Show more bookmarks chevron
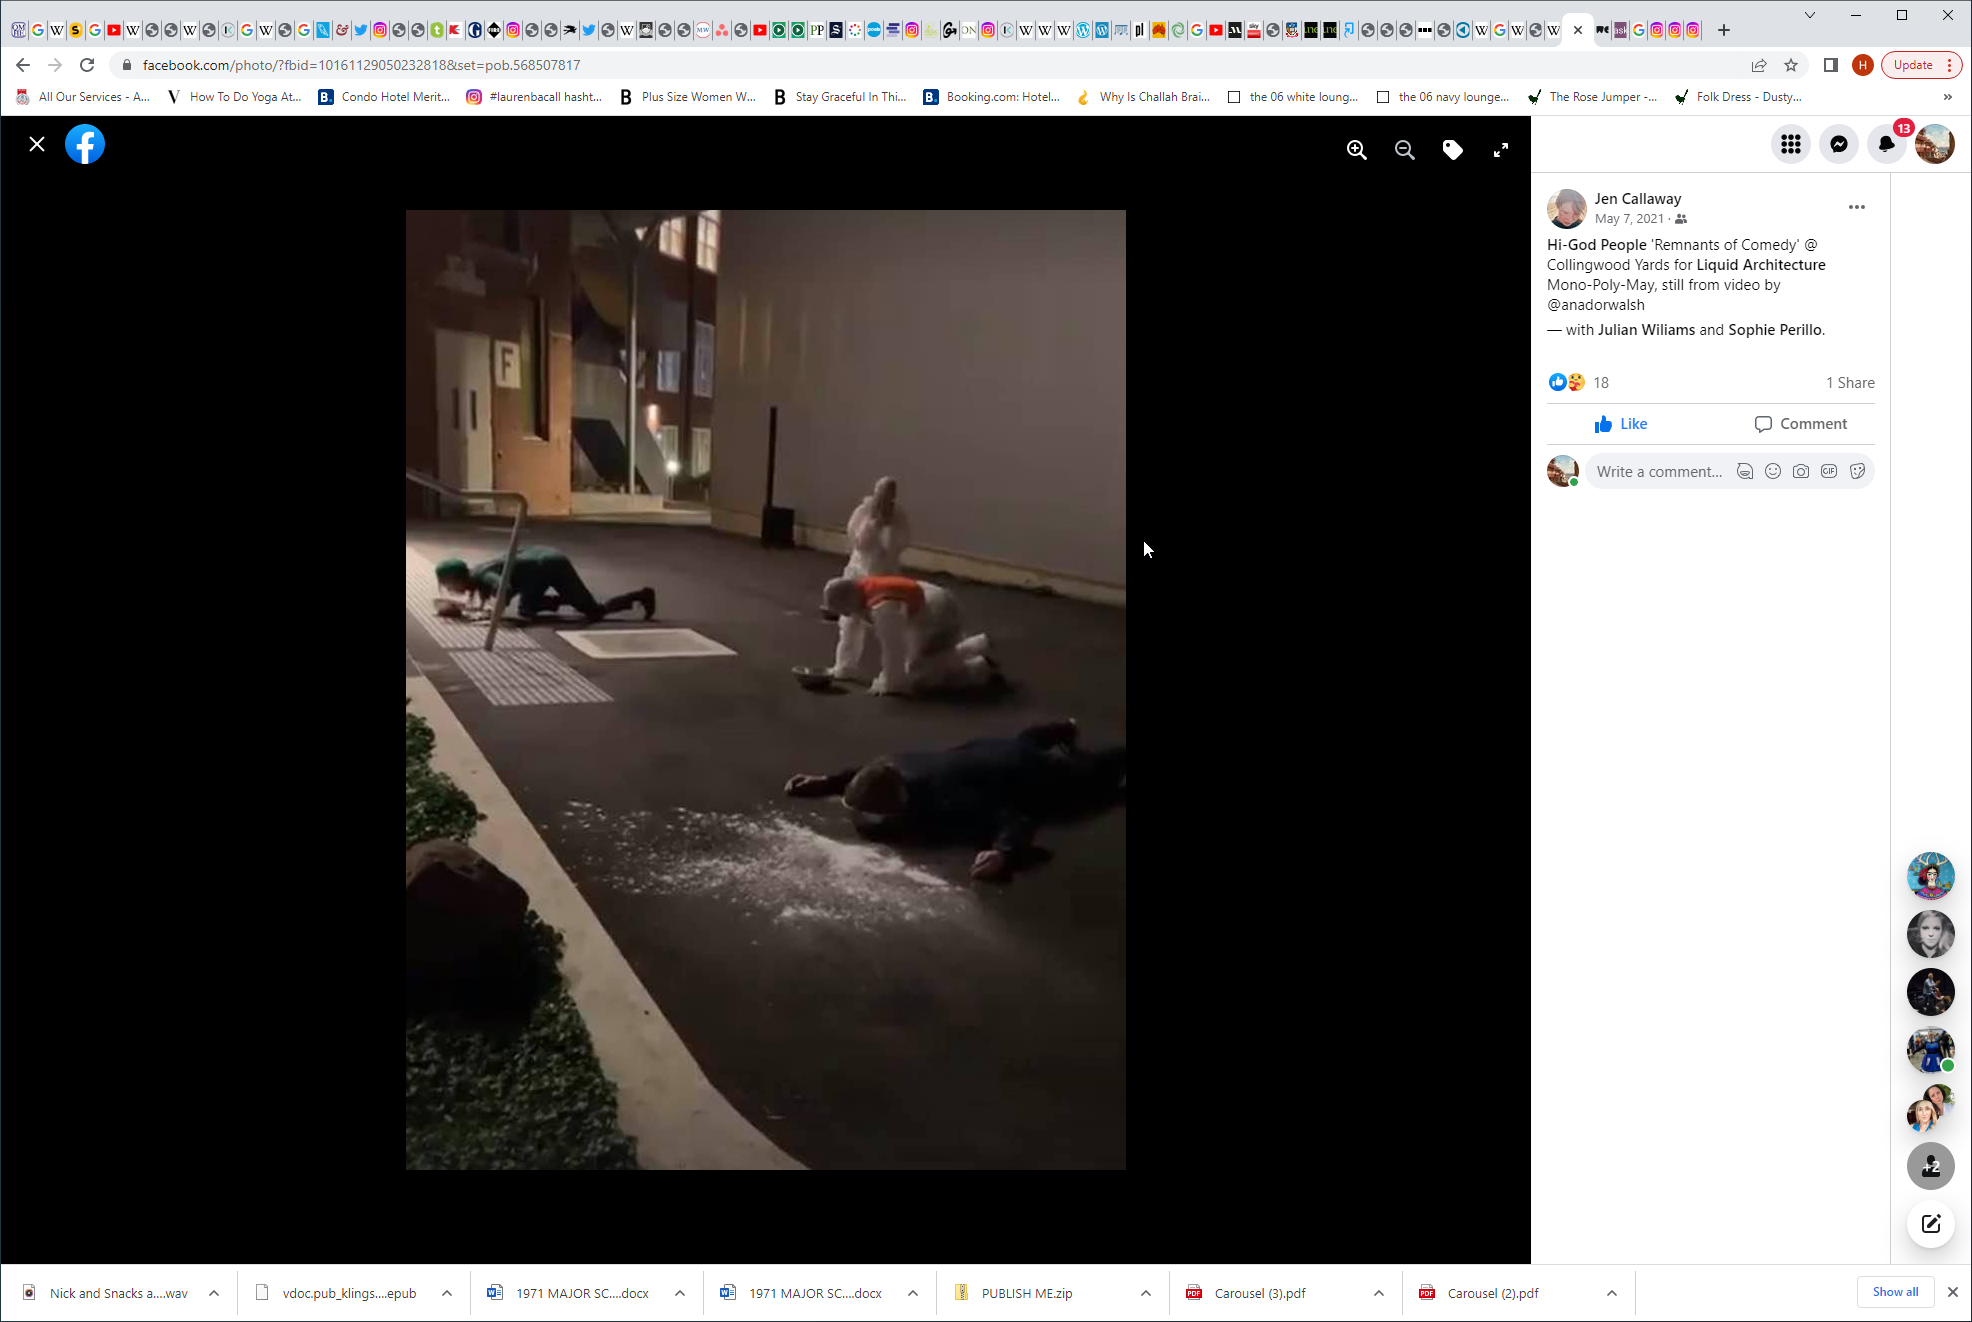 point(1947,97)
